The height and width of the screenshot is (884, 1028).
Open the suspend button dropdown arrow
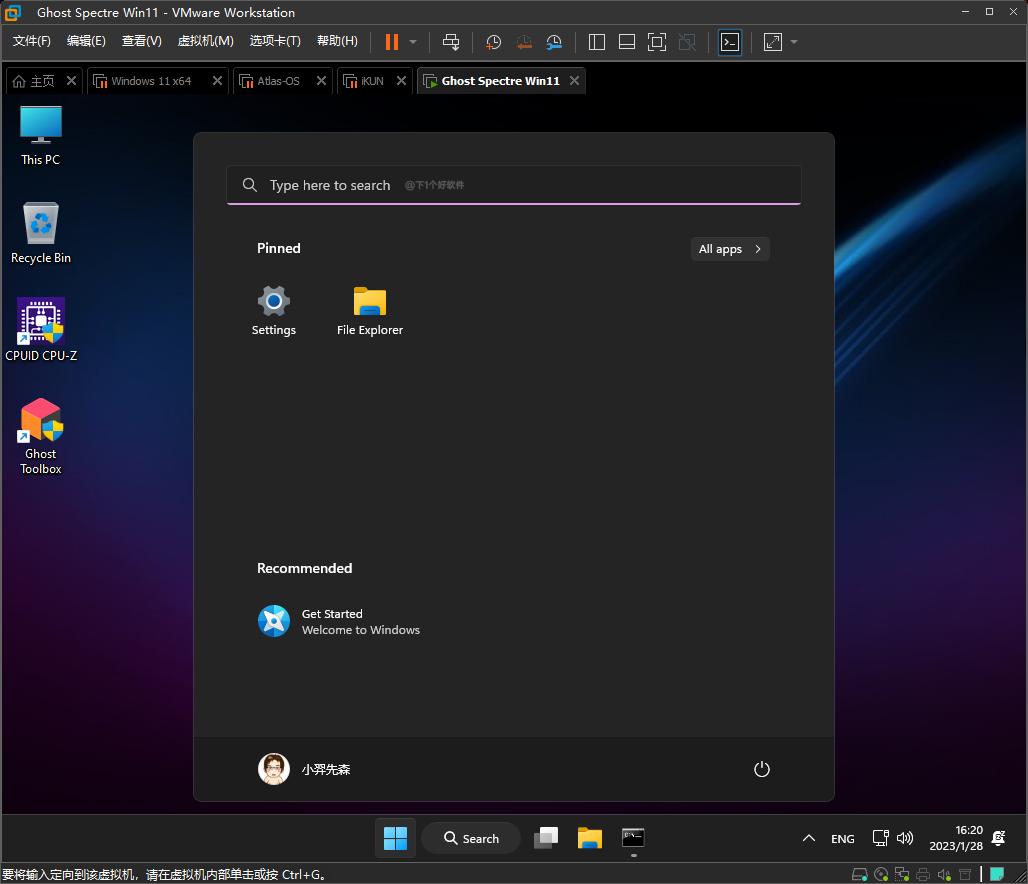410,42
